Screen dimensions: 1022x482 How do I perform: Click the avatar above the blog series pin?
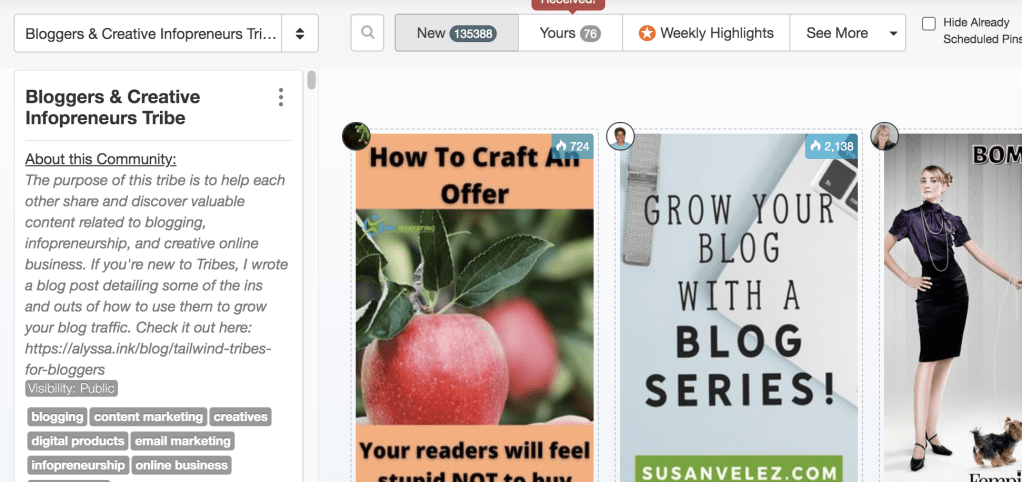(621, 136)
